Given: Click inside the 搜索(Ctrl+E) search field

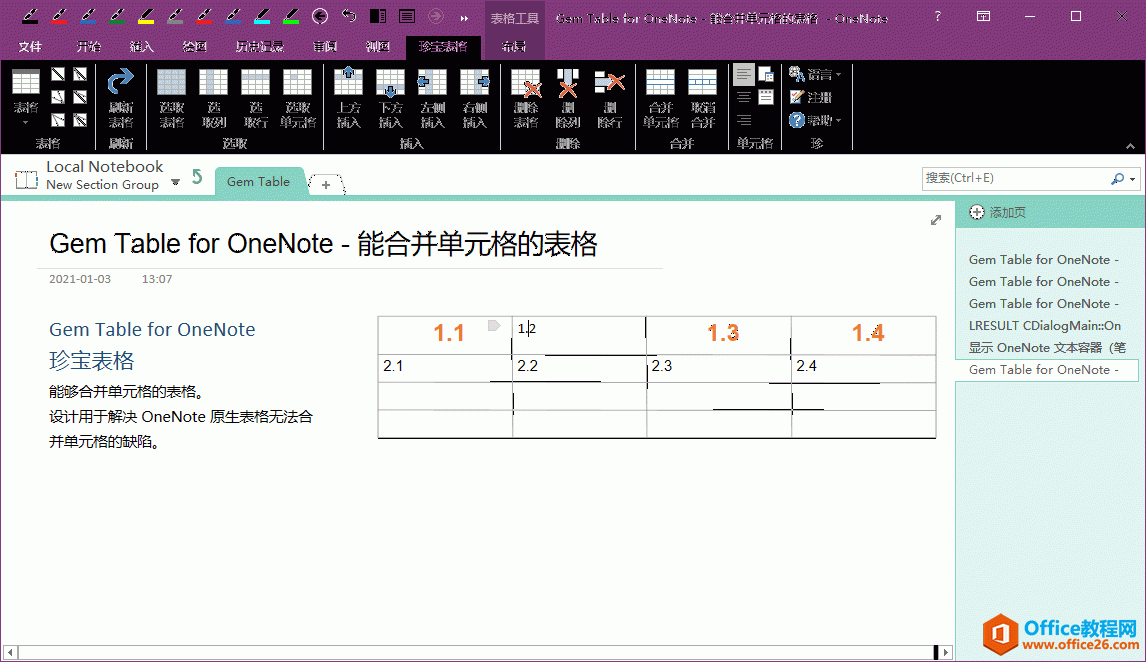Looking at the screenshot, I should [1010, 178].
